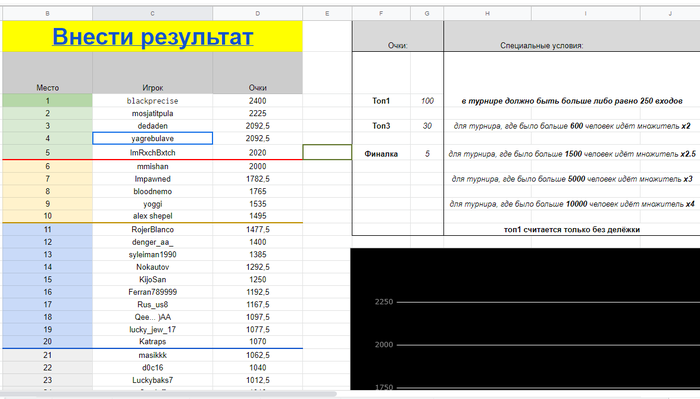Select the 'Топ1' cell

pos(381,101)
